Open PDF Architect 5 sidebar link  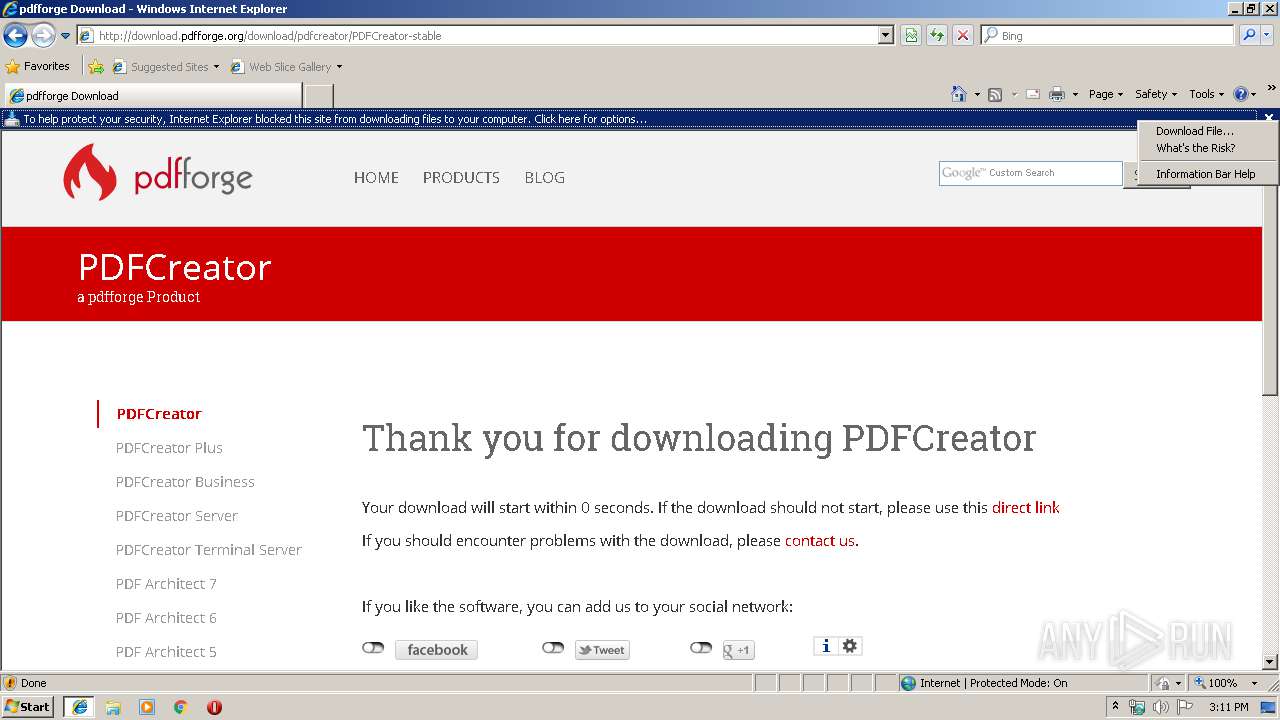(166, 652)
